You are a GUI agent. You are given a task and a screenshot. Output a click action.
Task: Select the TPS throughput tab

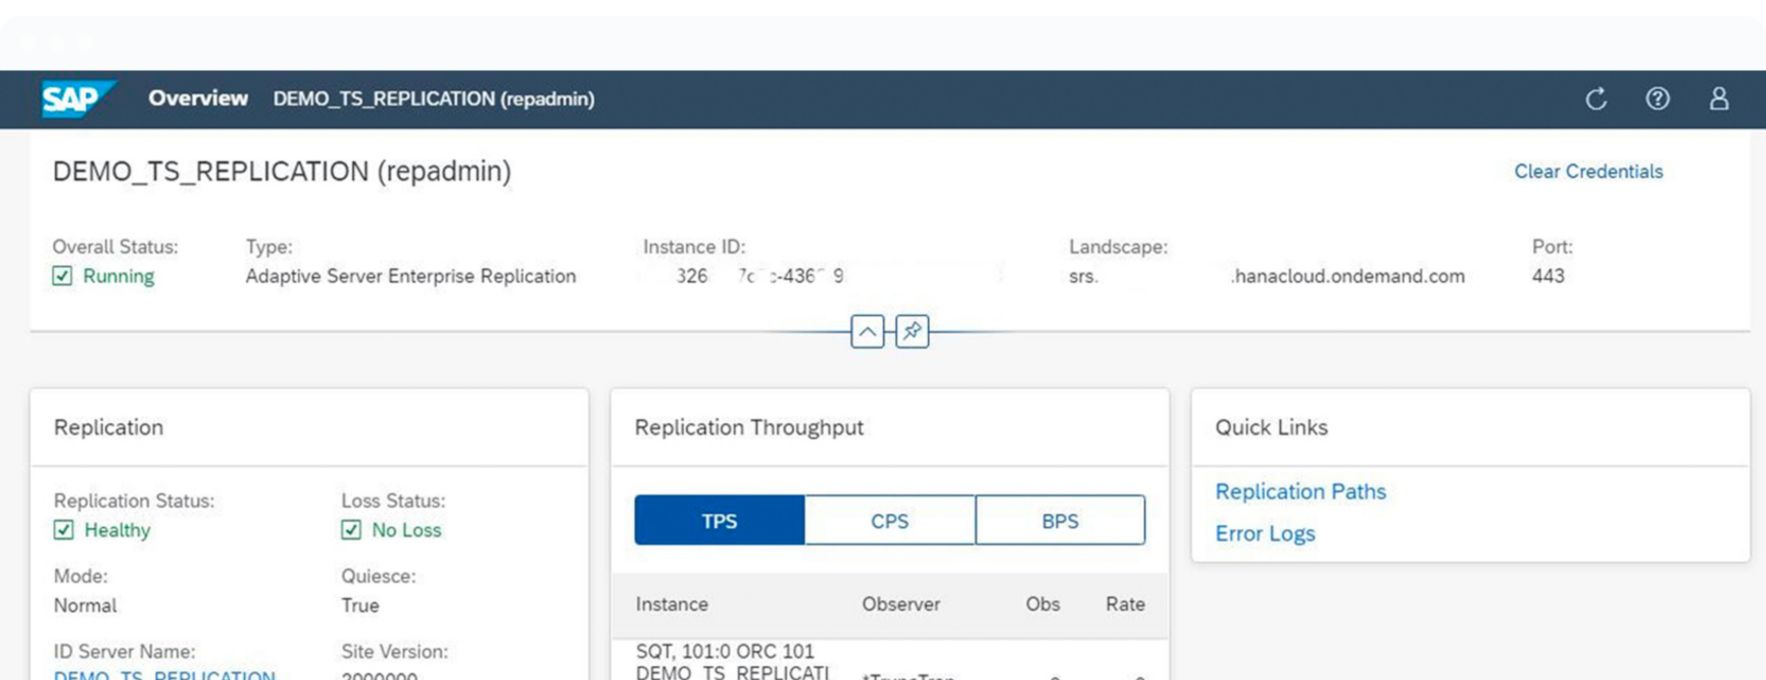719,521
